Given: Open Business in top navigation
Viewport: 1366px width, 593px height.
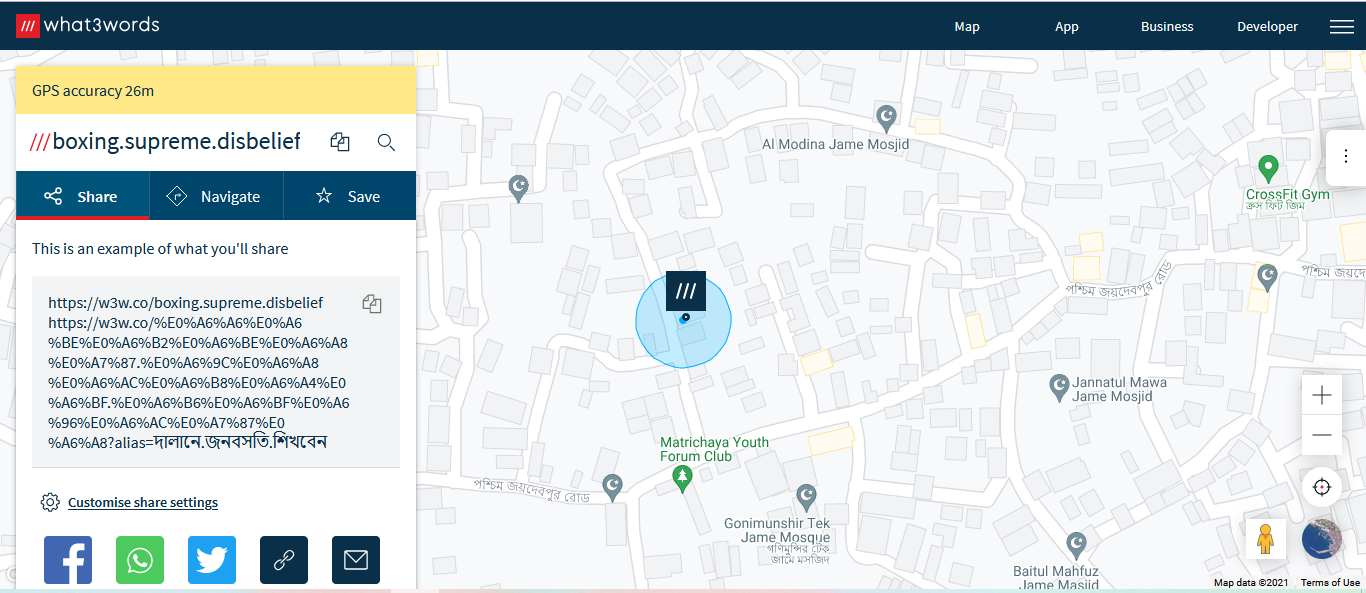Looking at the screenshot, I should pyautogui.click(x=1167, y=27).
